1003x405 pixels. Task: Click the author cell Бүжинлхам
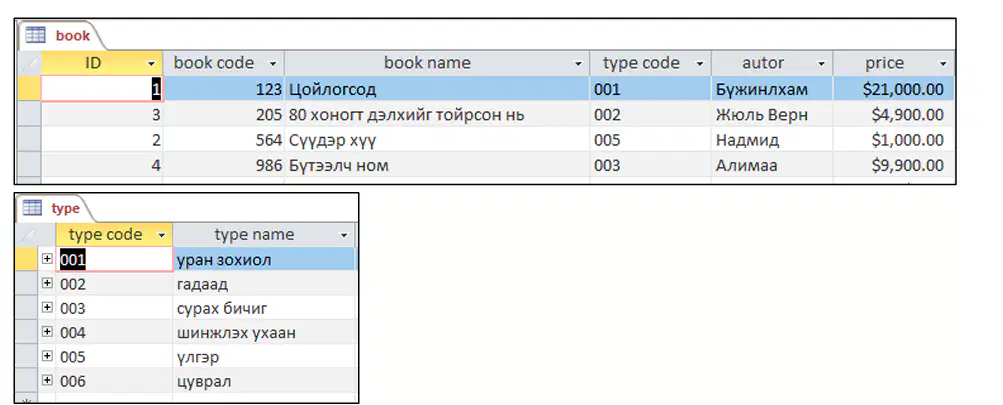[772, 89]
